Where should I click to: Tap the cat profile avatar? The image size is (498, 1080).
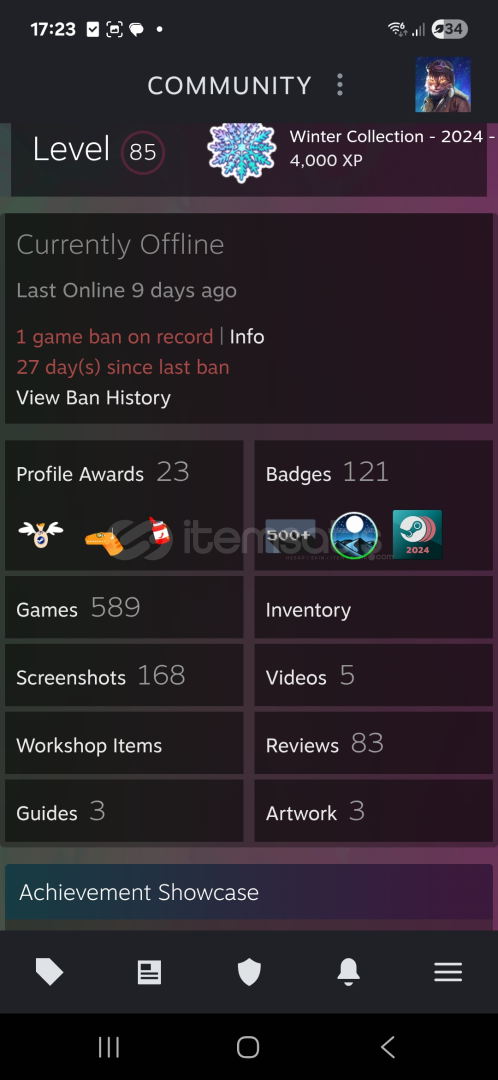443,85
